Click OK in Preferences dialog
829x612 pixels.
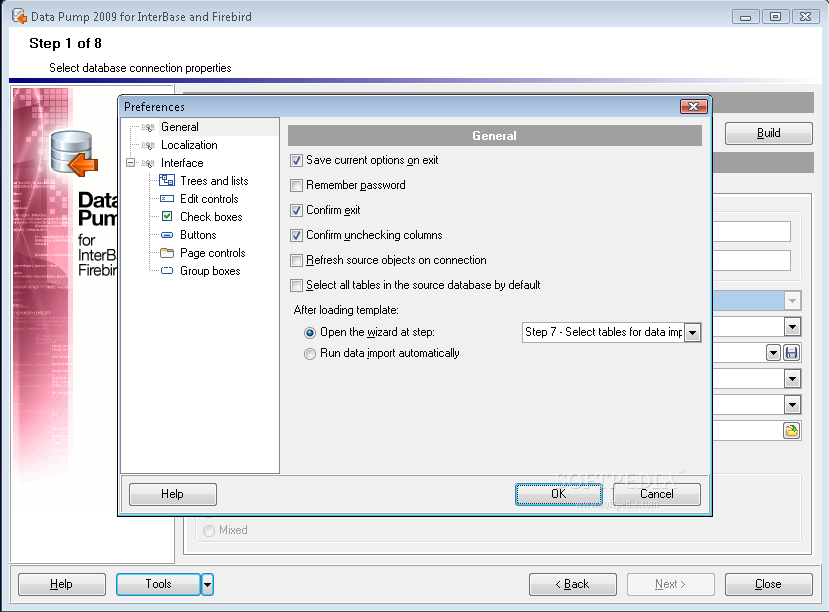coord(559,494)
